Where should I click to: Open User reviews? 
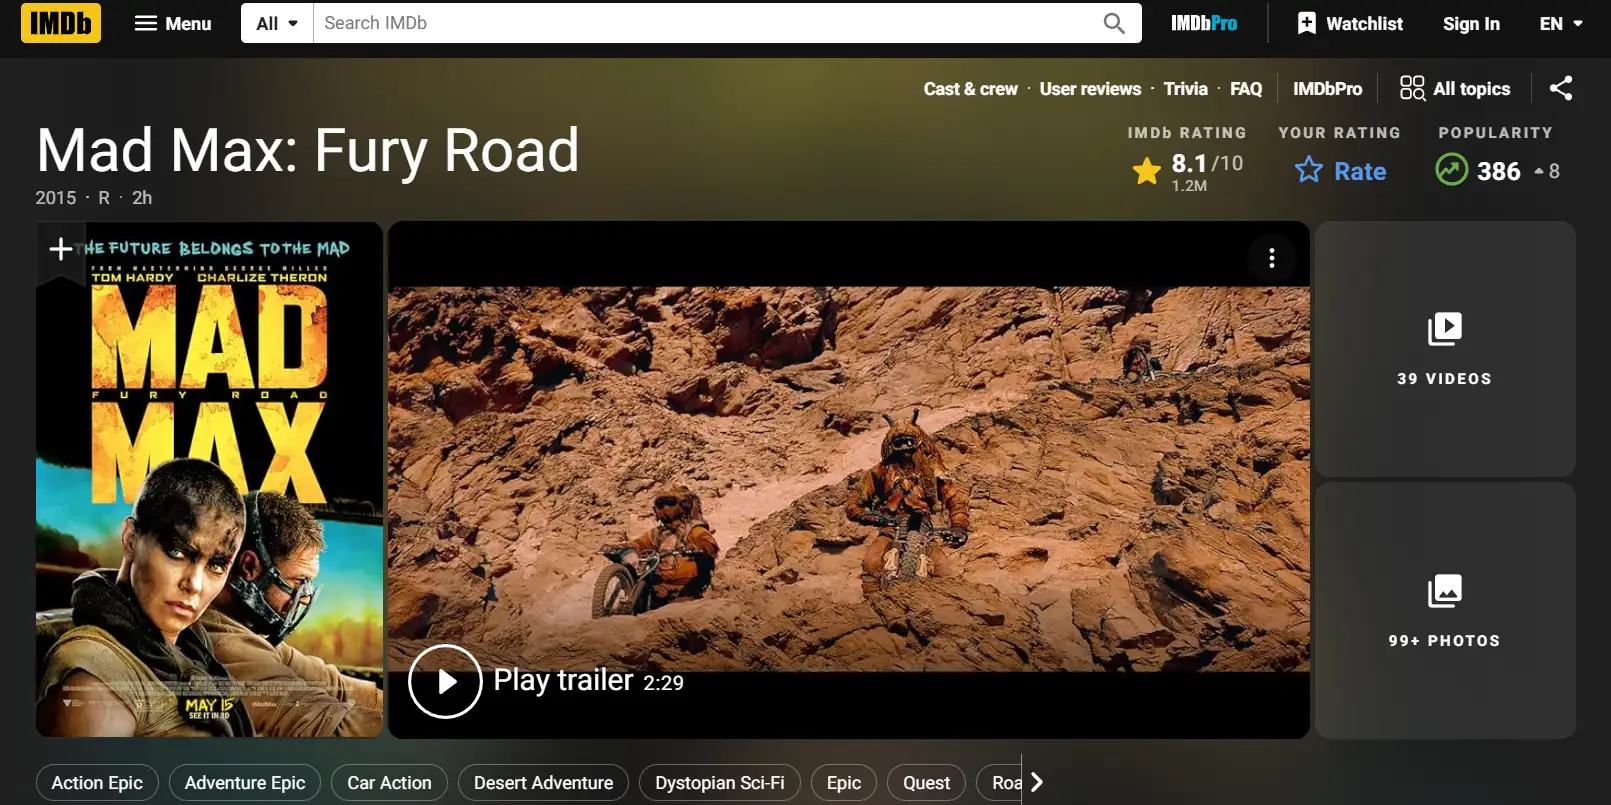coord(1090,89)
